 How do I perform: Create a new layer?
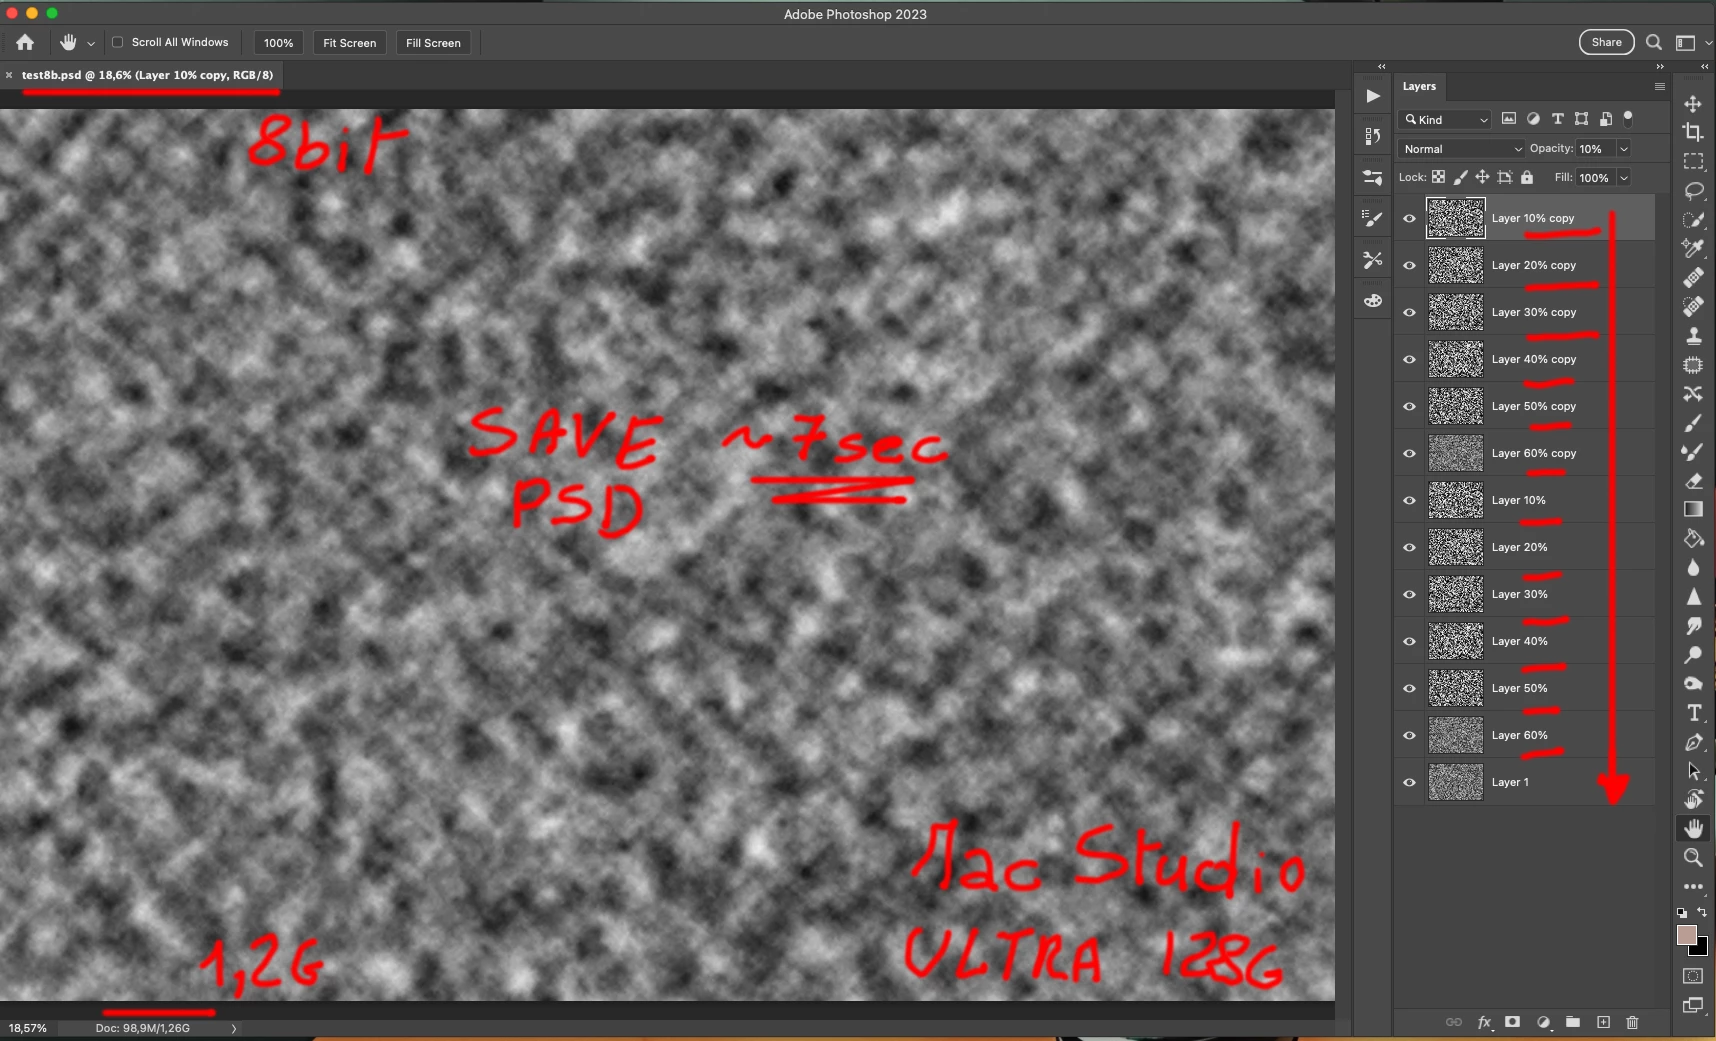click(1603, 1022)
